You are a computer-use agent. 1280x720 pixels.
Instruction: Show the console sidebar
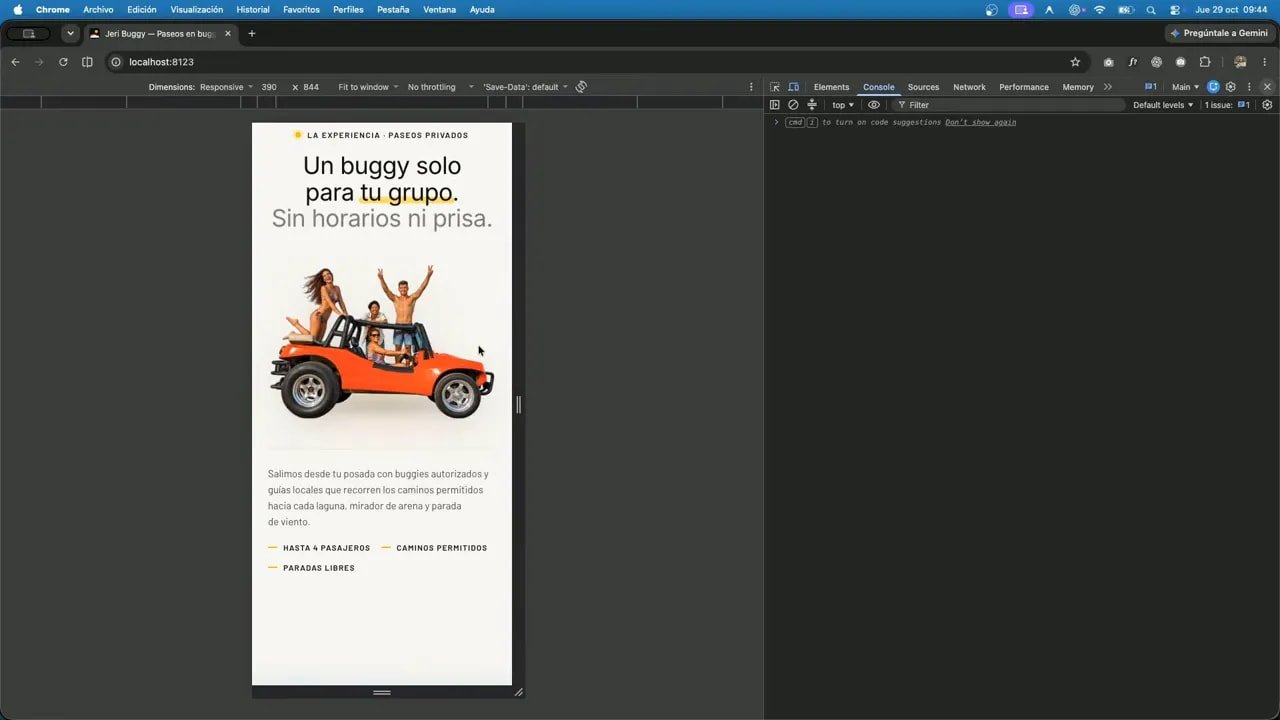click(775, 105)
